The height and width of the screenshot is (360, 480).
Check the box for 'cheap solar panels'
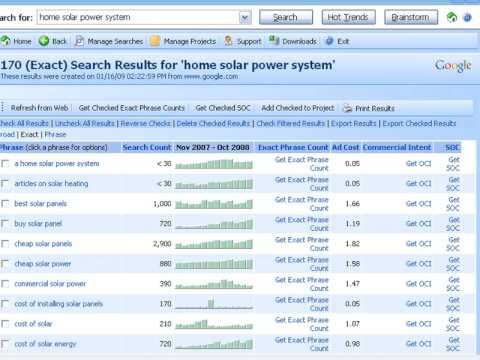[x=5, y=244]
